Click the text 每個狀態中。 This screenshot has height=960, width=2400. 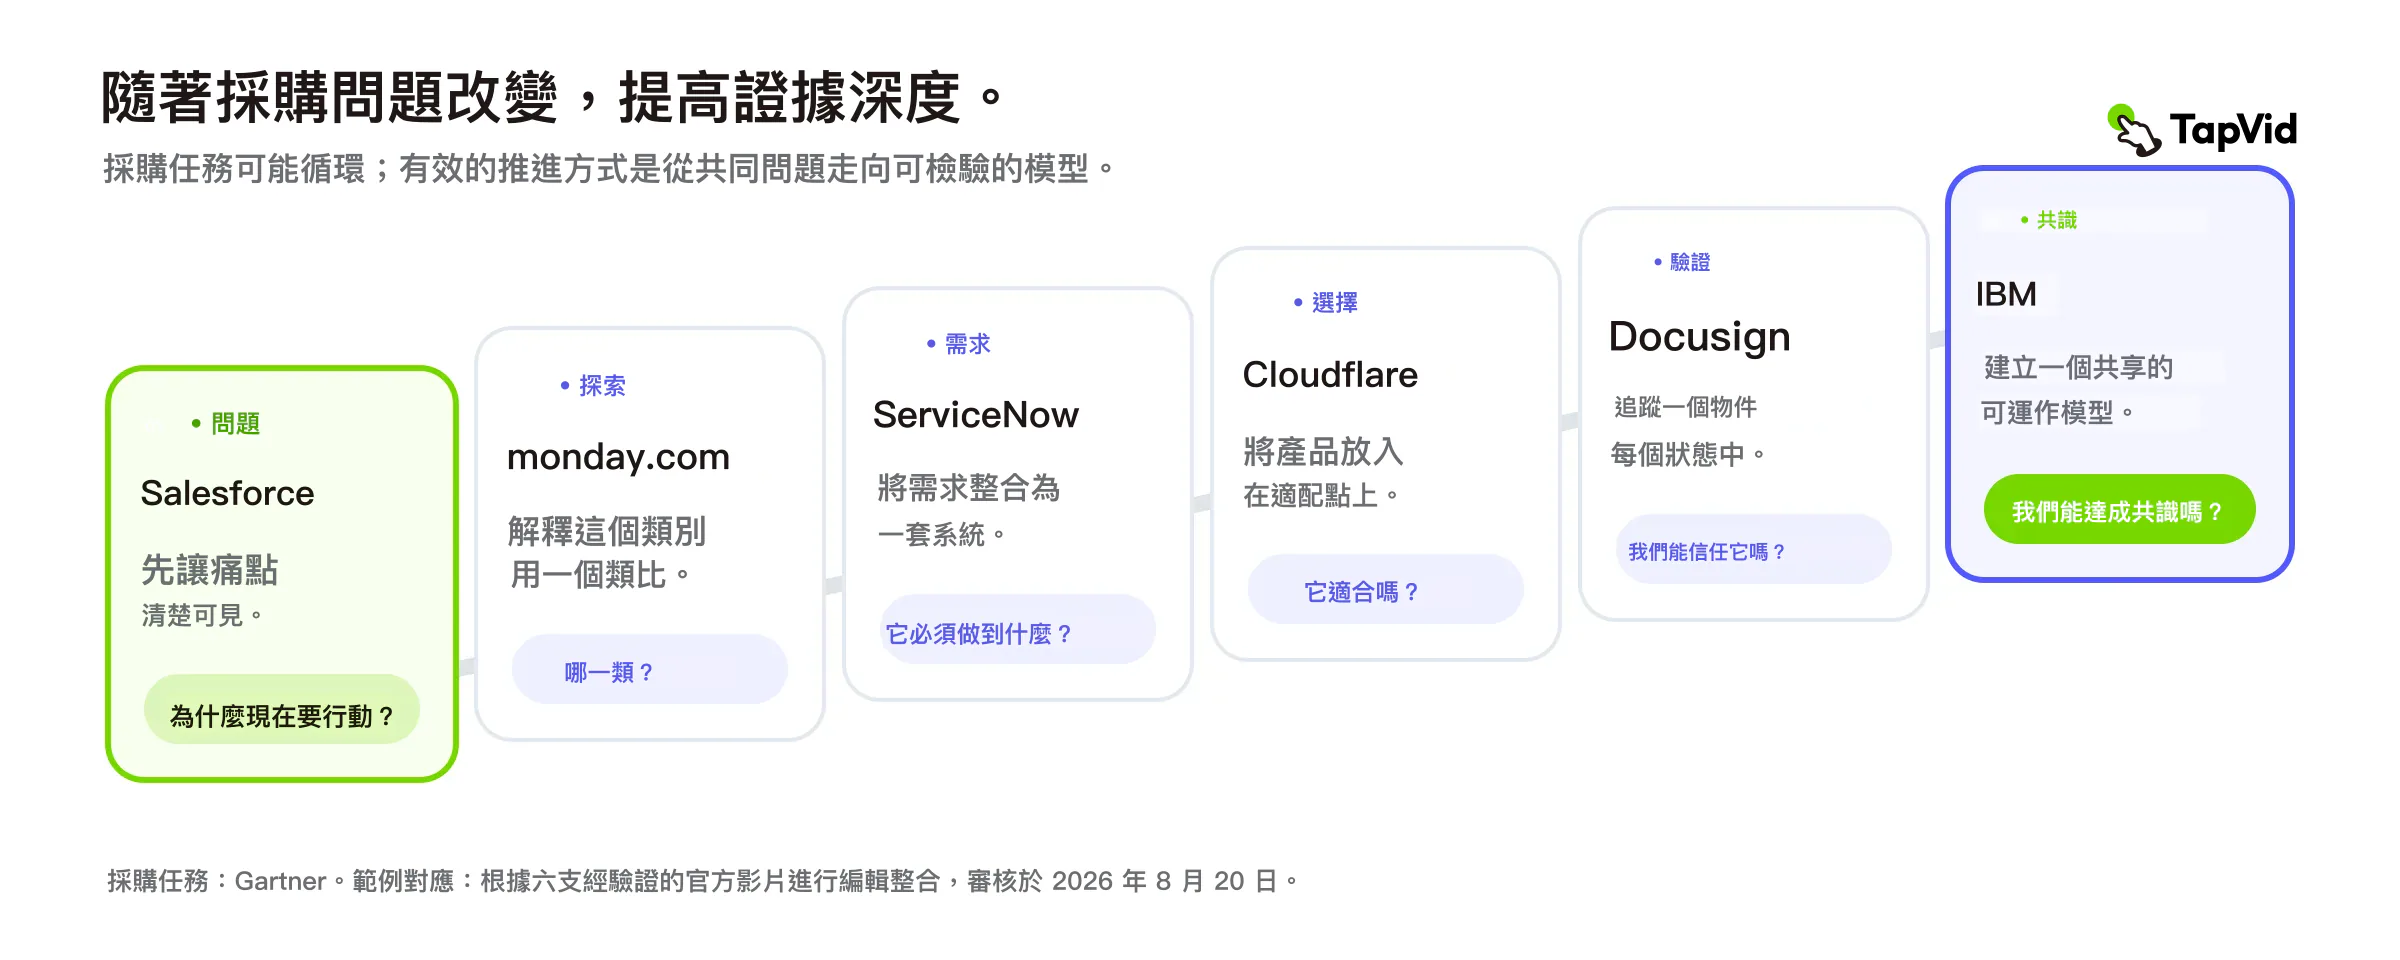coord(1688,454)
